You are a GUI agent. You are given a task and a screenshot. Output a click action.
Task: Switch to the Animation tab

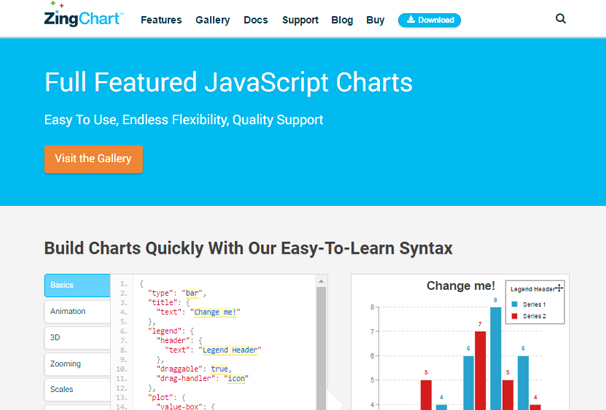(x=77, y=311)
